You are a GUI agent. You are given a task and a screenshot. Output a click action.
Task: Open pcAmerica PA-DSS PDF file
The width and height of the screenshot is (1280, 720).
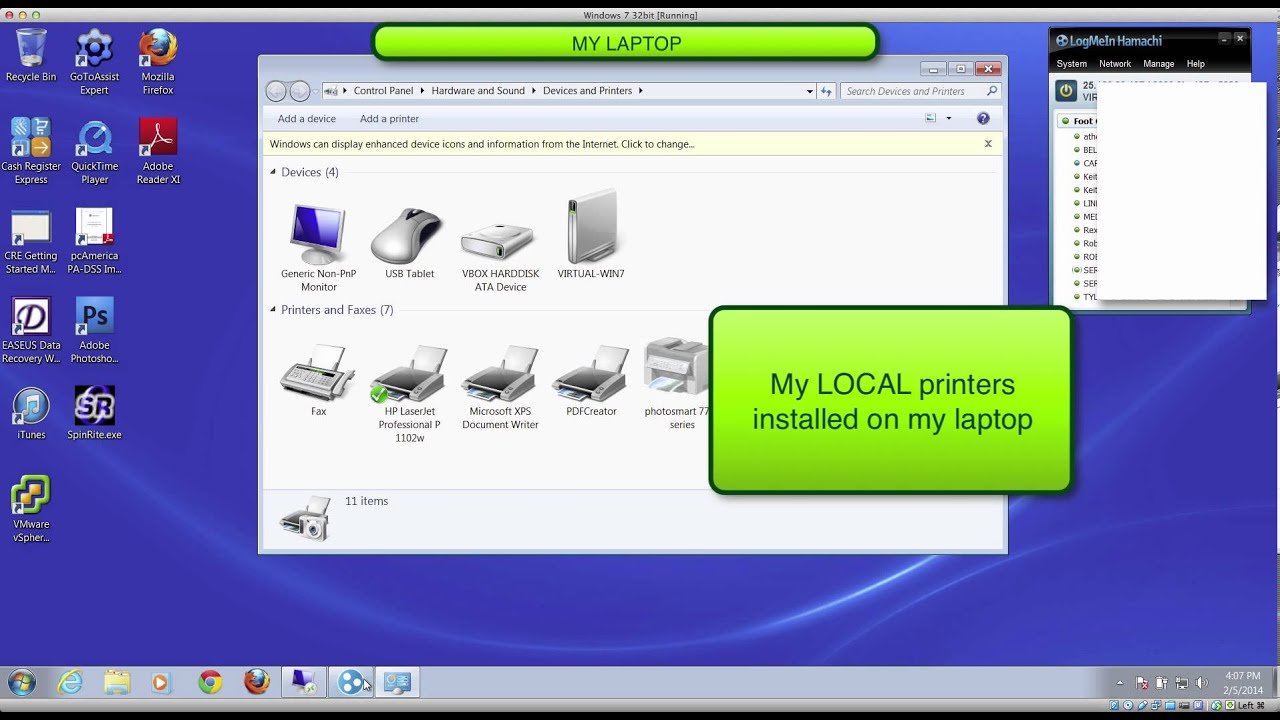94,241
